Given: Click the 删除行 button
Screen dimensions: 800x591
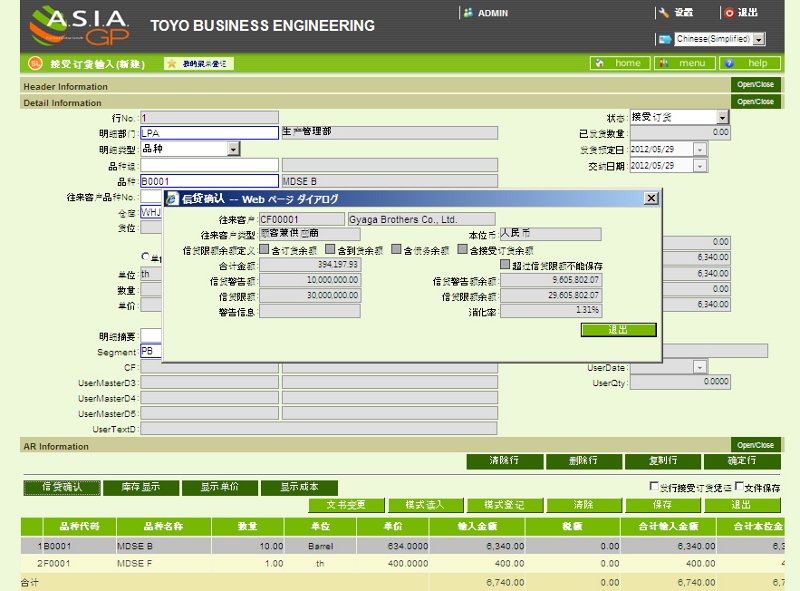Looking at the screenshot, I should [584, 461].
